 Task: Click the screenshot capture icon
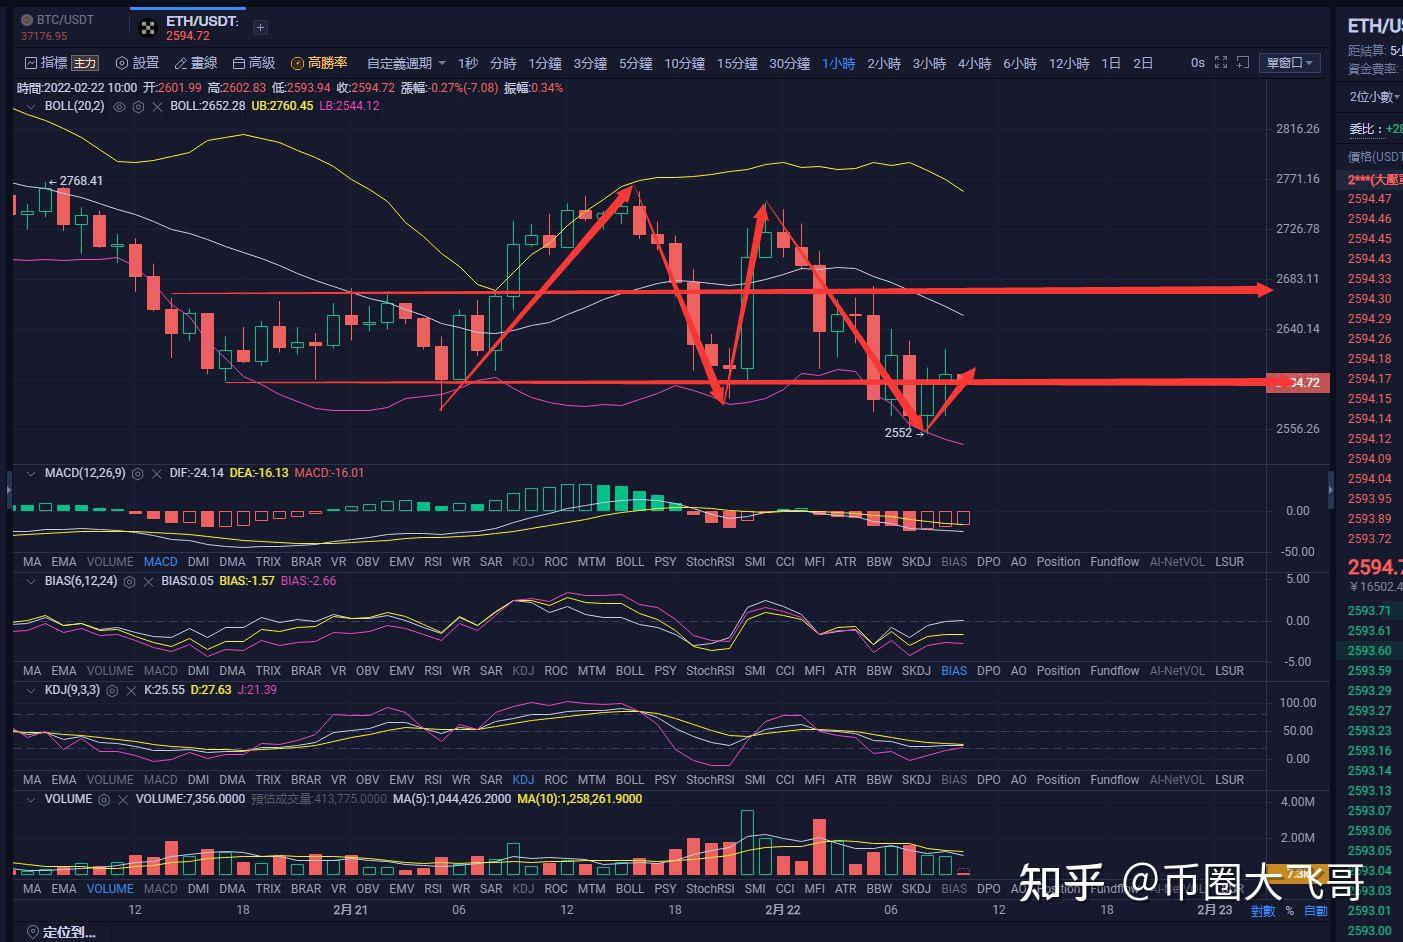(1243, 62)
